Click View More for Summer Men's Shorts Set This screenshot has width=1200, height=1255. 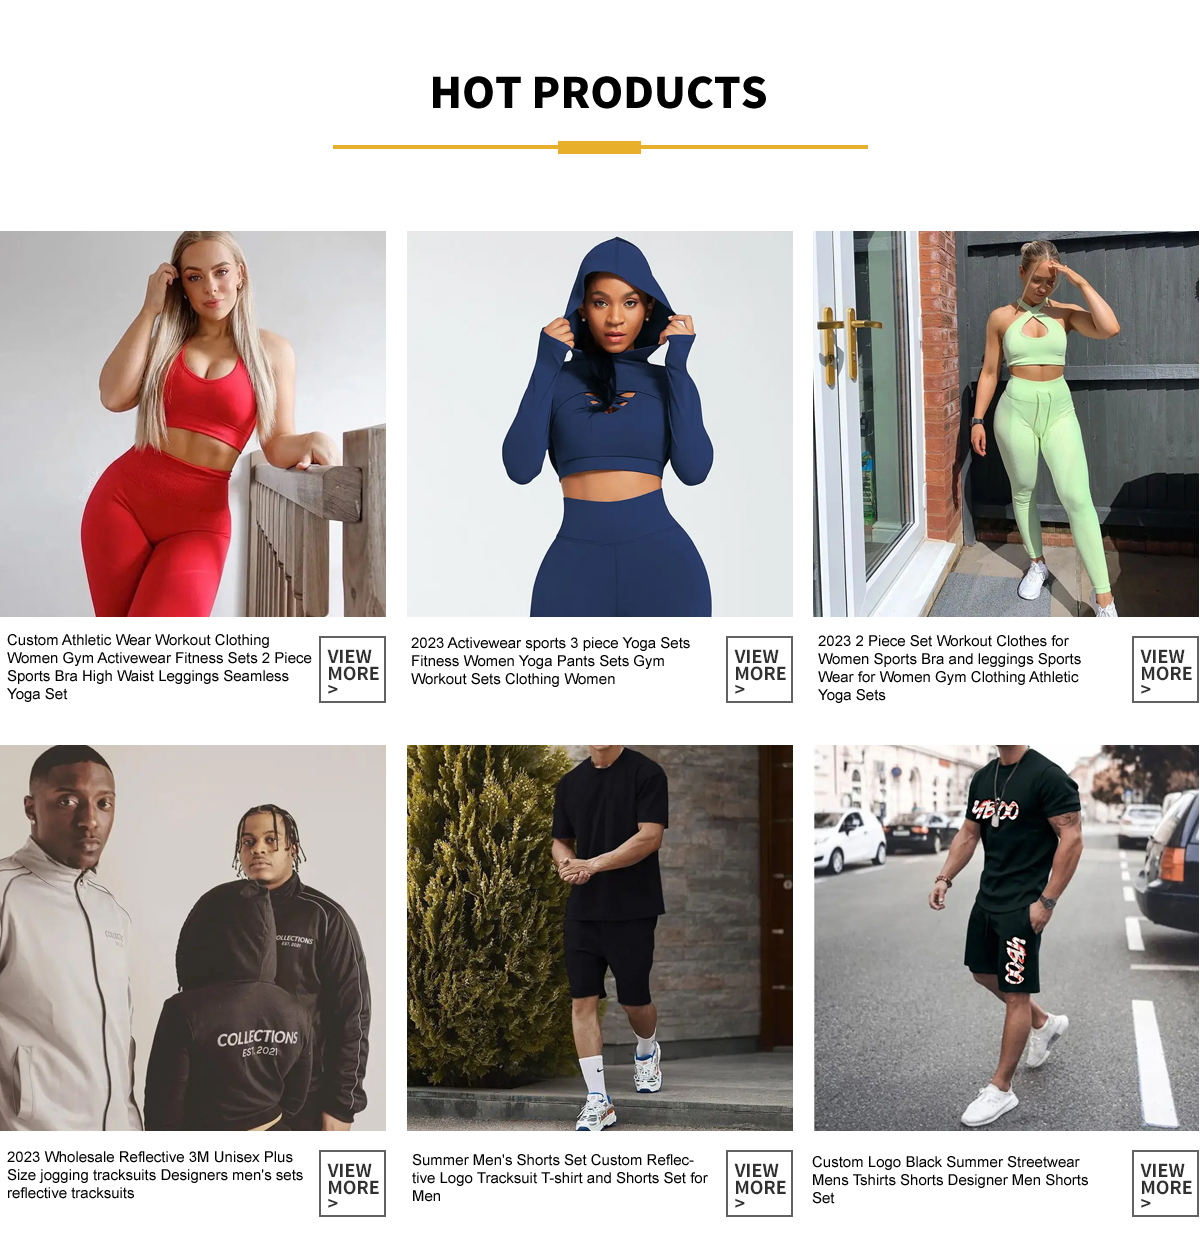(759, 1183)
